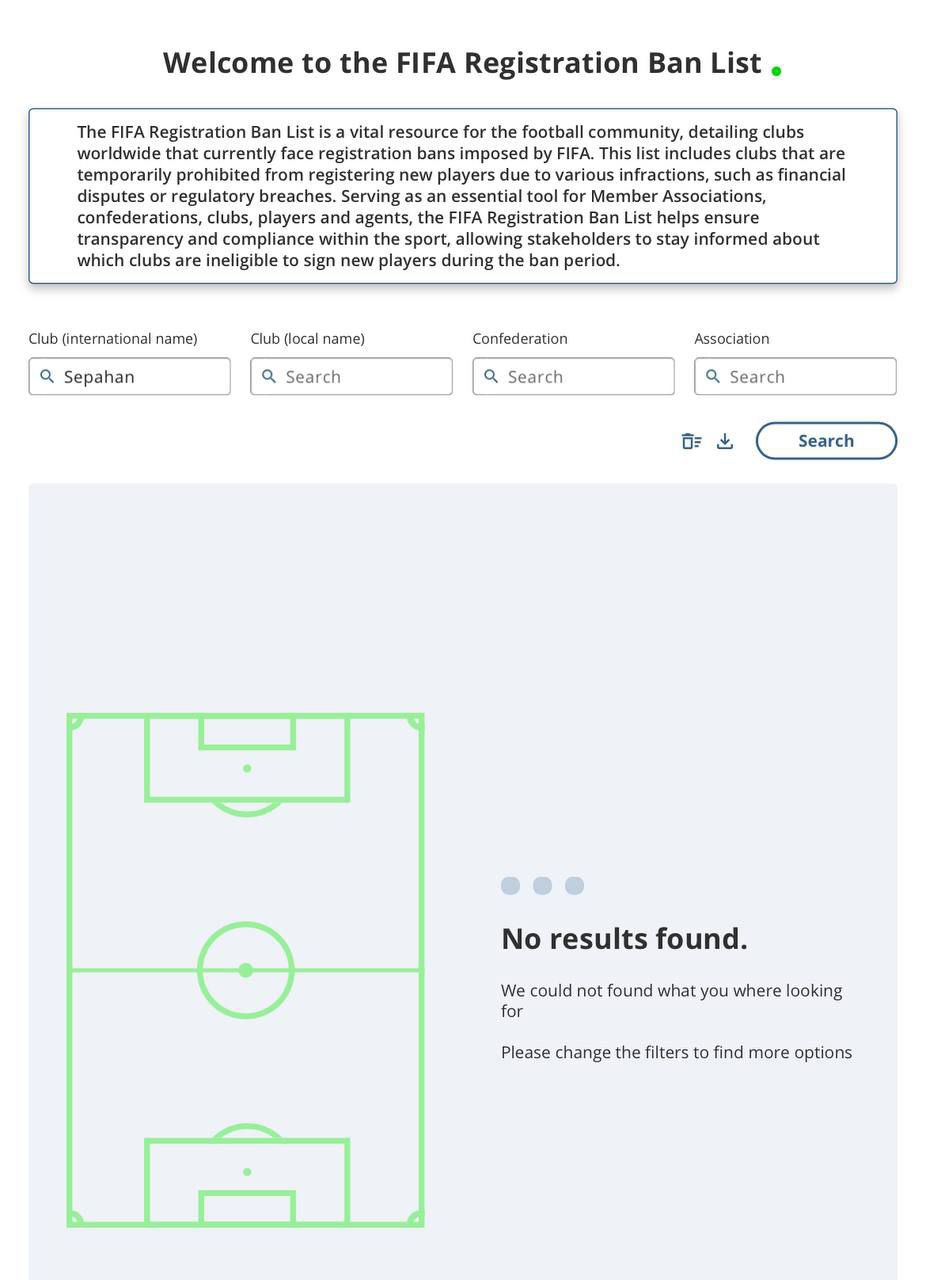The height and width of the screenshot is (1280, 926).
Task: Click the magnifier icon beside Sepahan
Action: click(x=47, y=376)
